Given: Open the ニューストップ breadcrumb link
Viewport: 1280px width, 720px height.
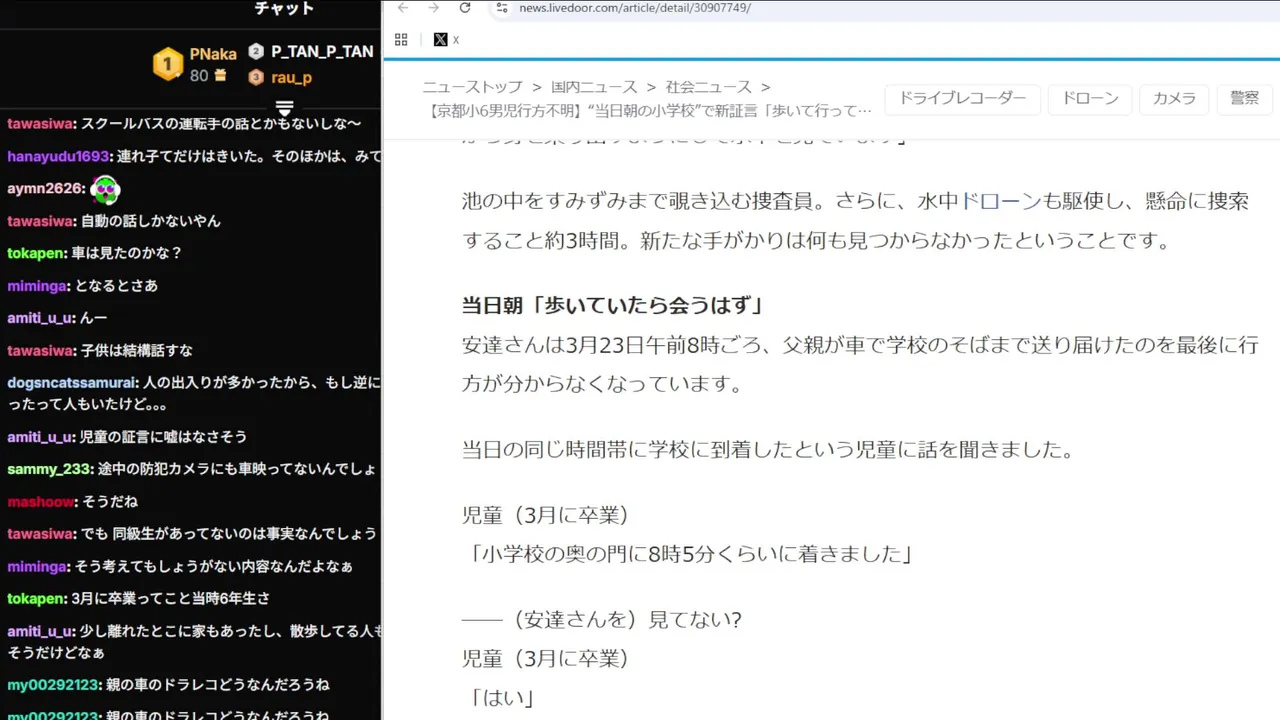Looking at the screenshot, I should pos(472,87).
